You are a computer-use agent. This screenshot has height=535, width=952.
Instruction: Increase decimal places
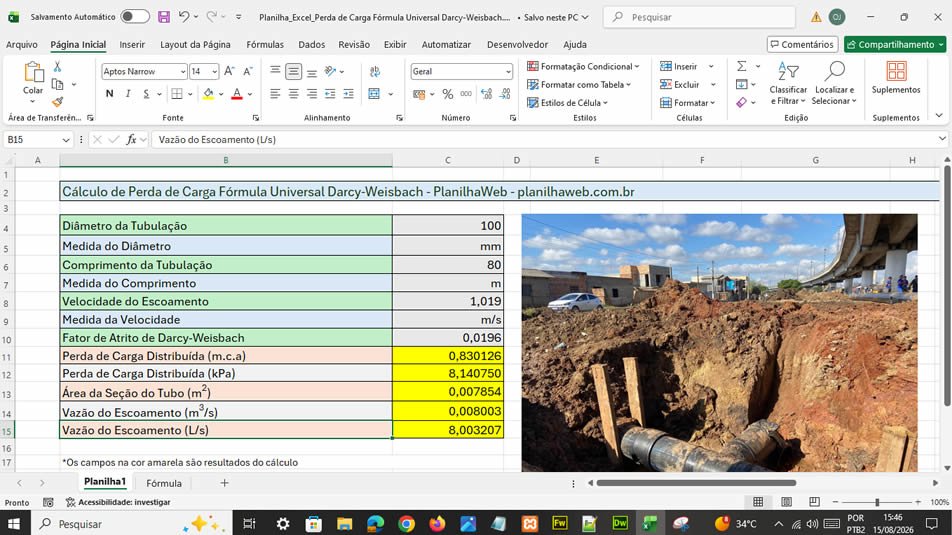coord(486,94)
